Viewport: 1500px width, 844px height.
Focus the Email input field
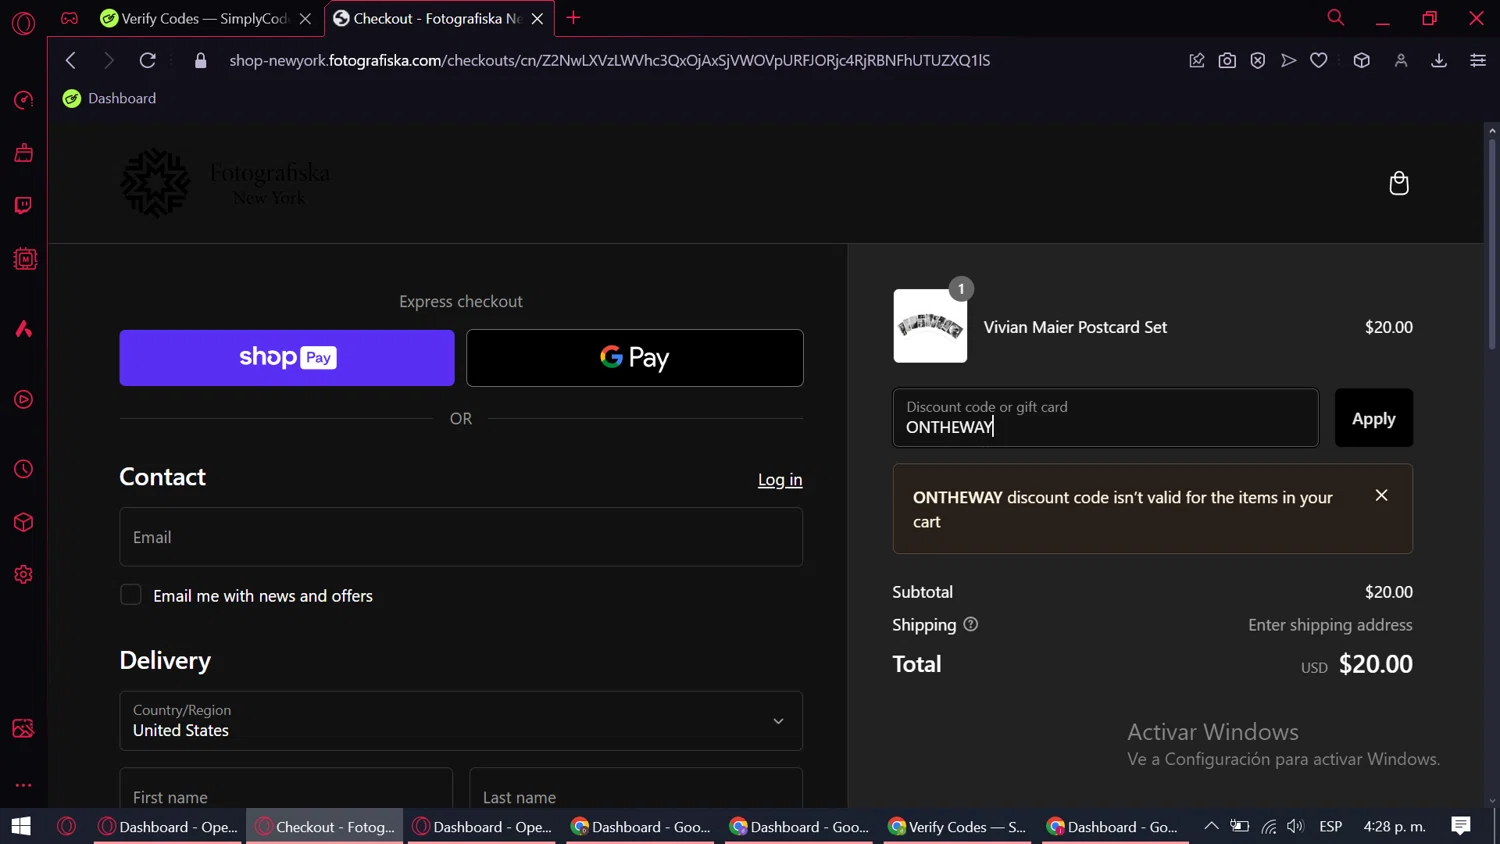pyautogui.click(x=461, y=537)
